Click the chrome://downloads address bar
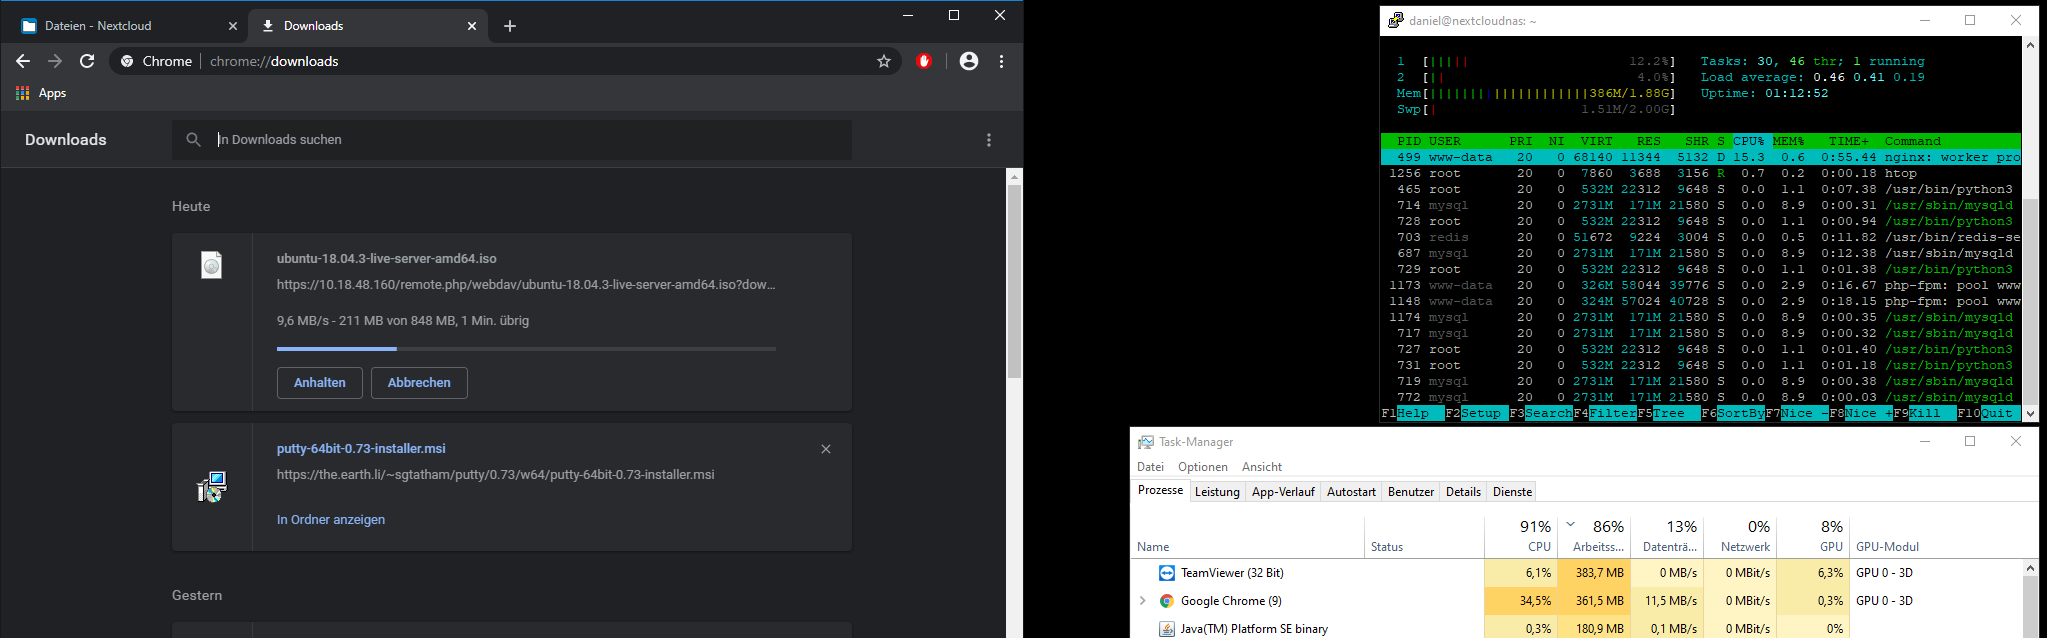 coord(505,61)
